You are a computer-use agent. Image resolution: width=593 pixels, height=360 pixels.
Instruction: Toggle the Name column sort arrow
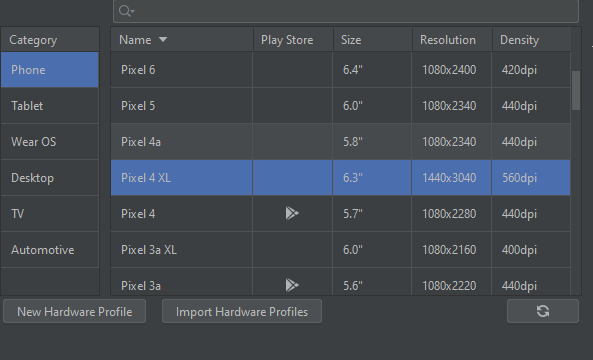(163, 39)
